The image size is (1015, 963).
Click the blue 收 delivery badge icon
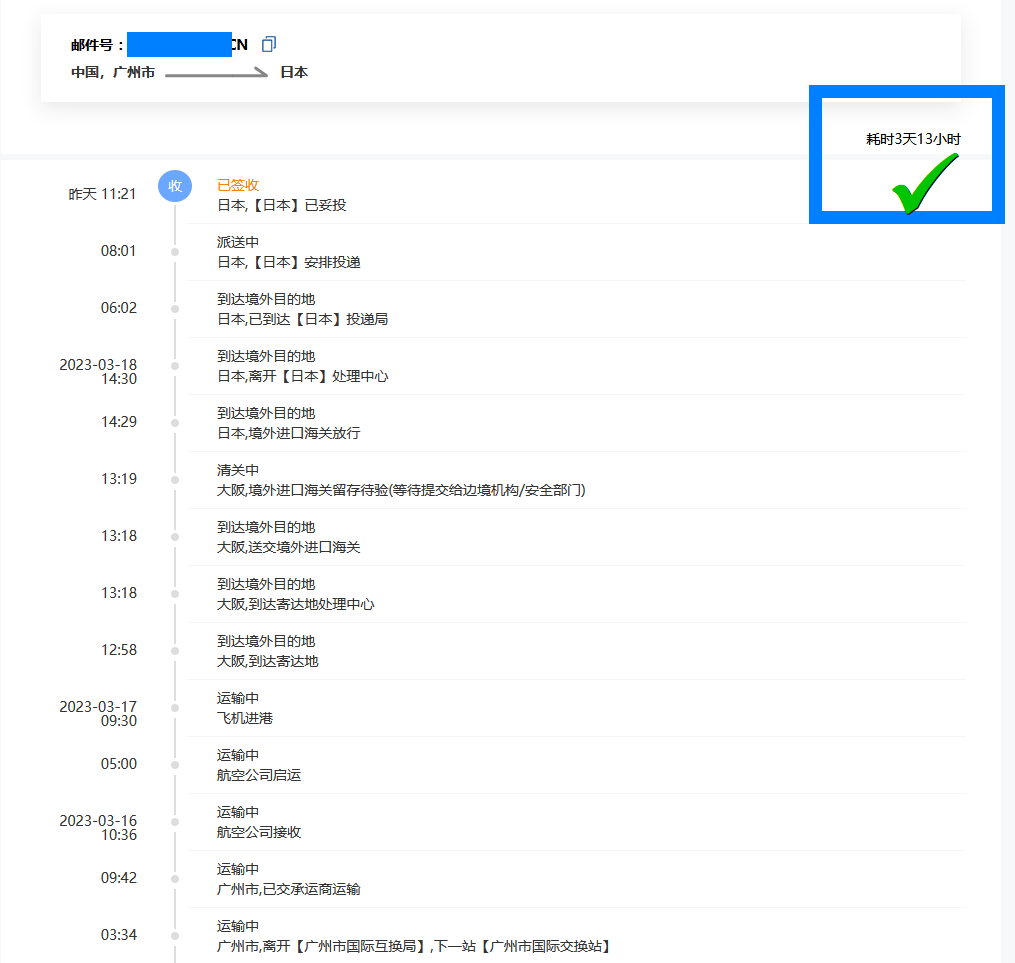tap(175, 186)
